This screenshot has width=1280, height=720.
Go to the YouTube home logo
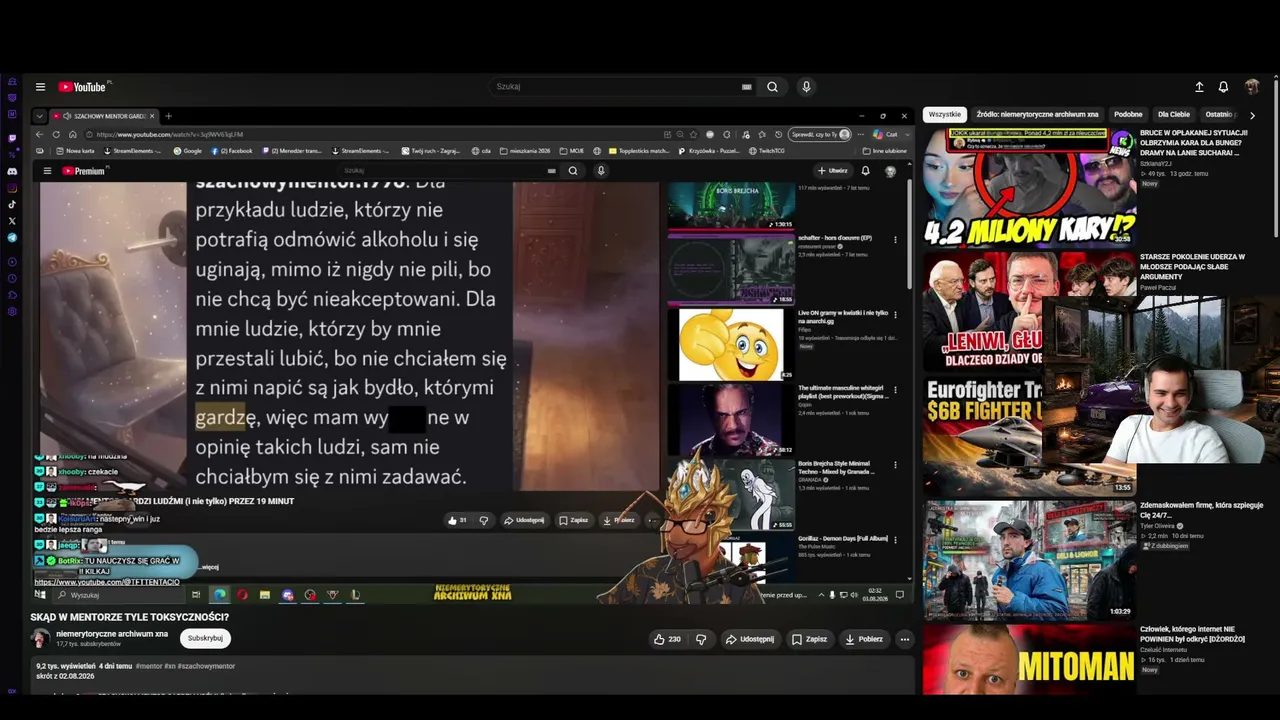click(x=83, y=87)
